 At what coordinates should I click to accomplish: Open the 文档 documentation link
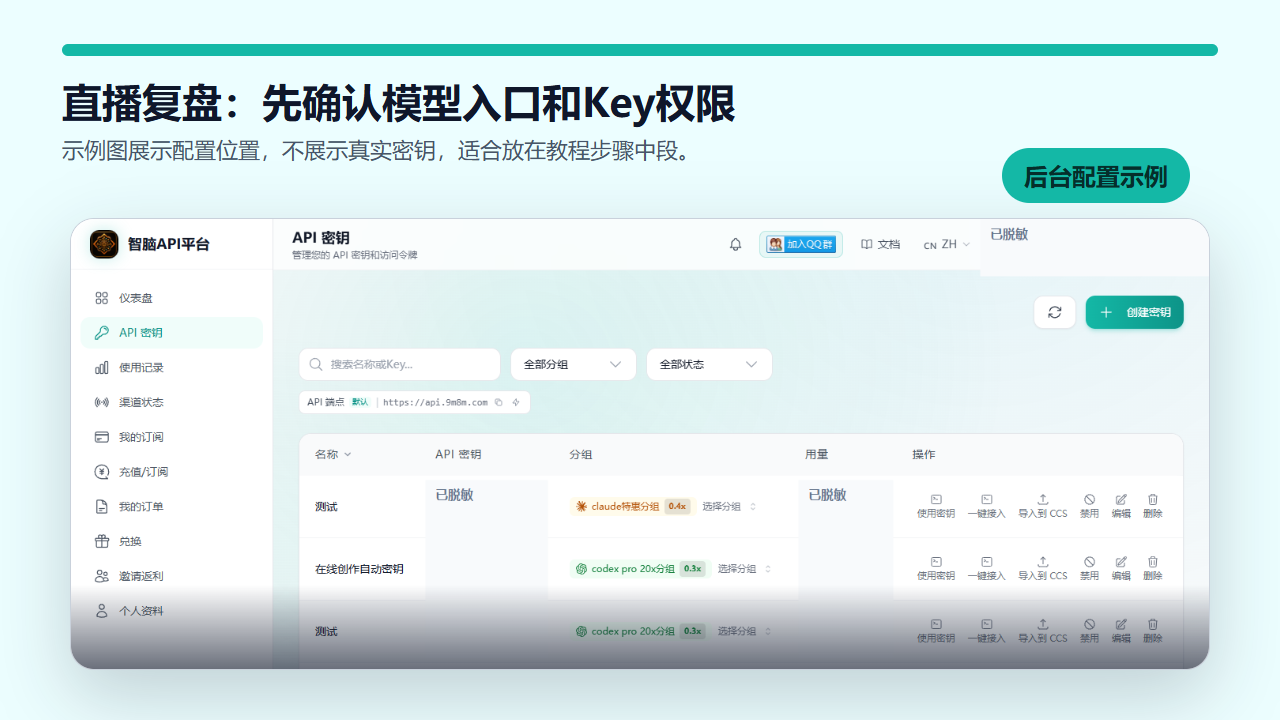881,244
